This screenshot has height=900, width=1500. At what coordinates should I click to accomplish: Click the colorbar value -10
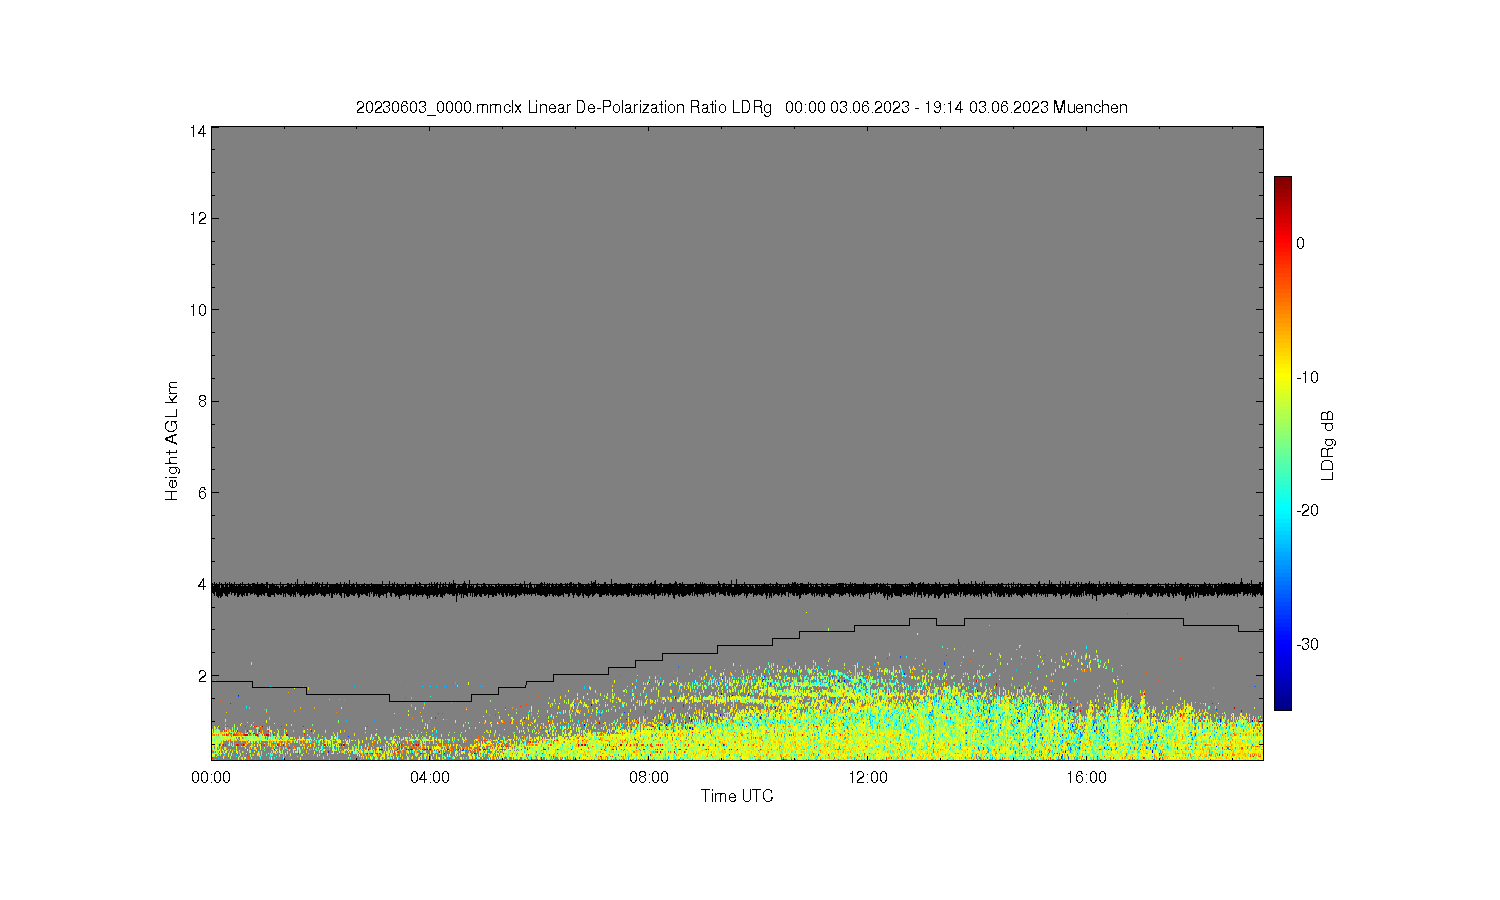pyautogui.click(x=1307, y=377)
